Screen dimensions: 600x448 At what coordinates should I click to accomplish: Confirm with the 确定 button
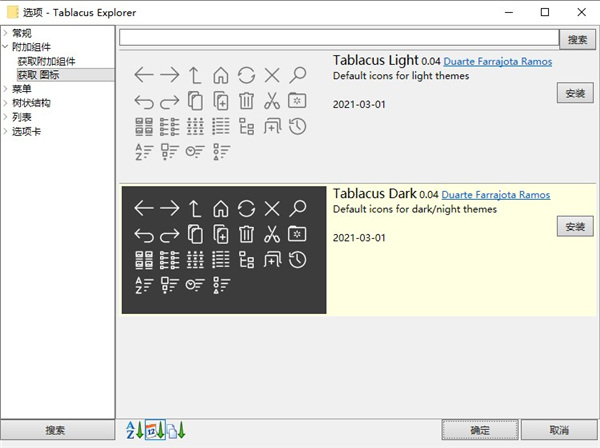click(x=479, y=430)
